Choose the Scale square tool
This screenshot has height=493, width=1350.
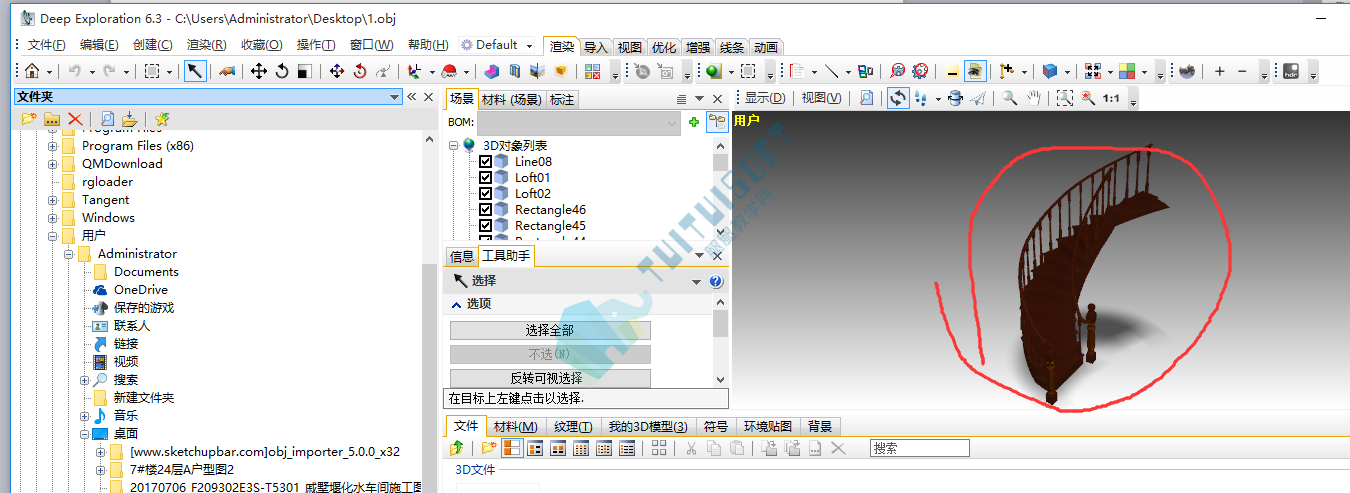304,71
